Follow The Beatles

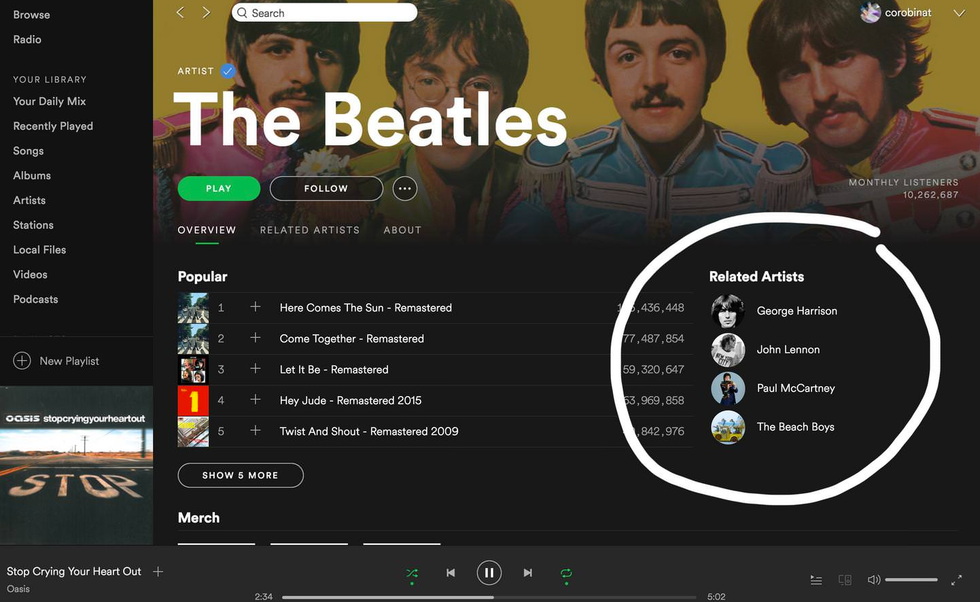click(326, 188)
